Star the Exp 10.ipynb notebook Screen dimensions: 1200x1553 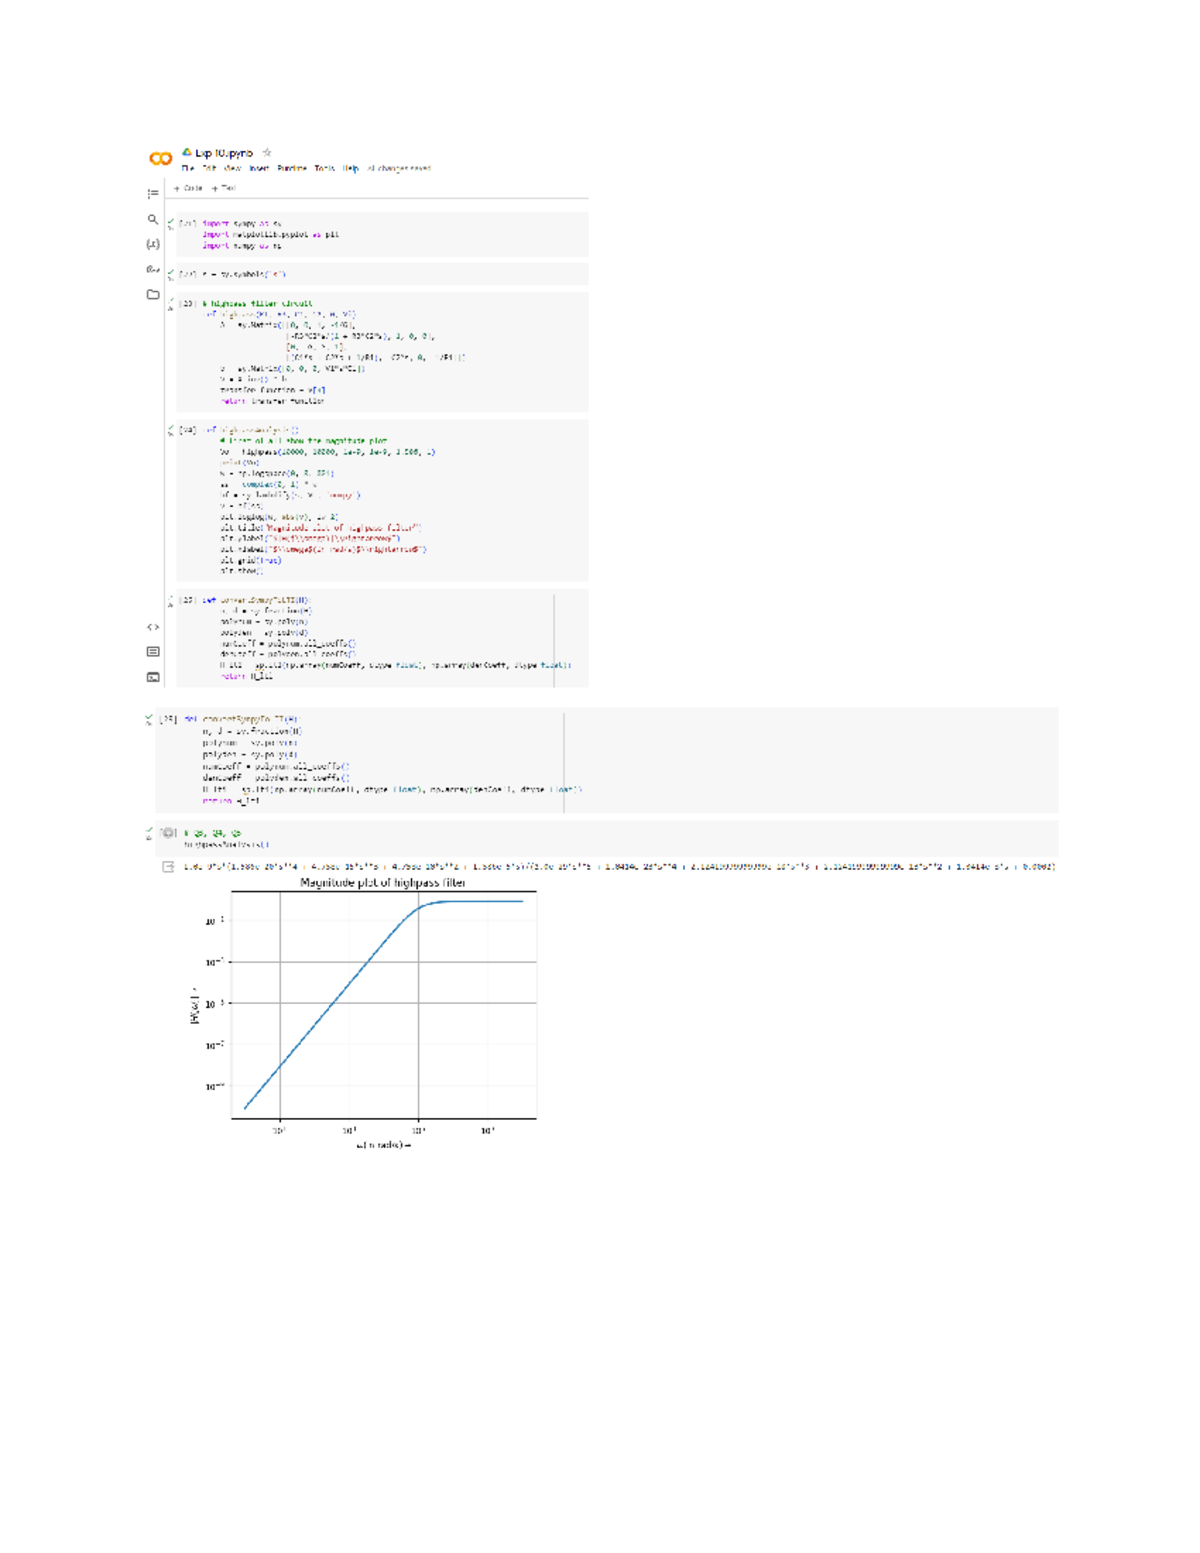click(x=267, y=152)
